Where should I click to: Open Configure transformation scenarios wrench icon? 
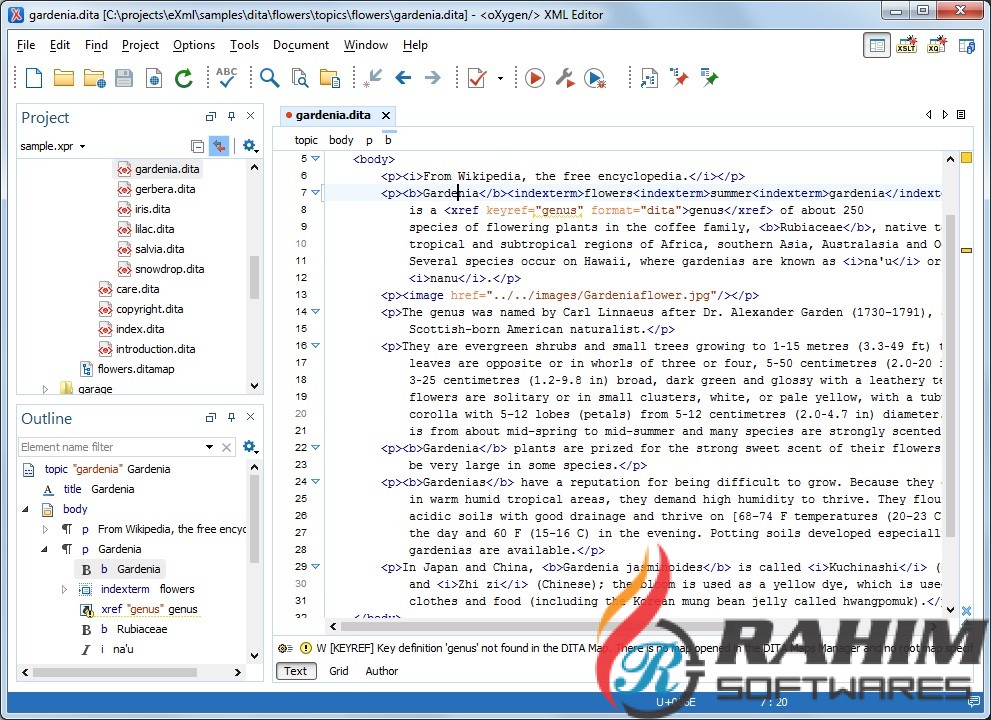(x=564, y=78)
